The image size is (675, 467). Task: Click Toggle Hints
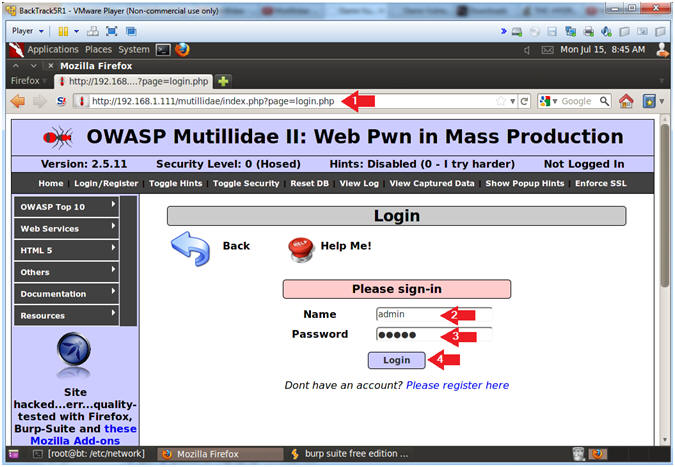pyautogui.click(x=175, y=183)
